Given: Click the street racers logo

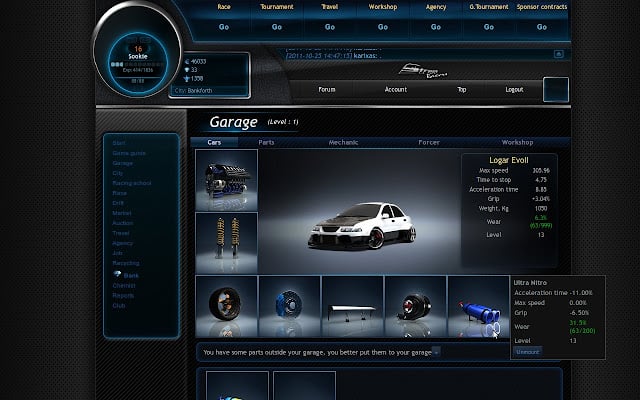Looking at the screenshot, I should coord(423,71).
